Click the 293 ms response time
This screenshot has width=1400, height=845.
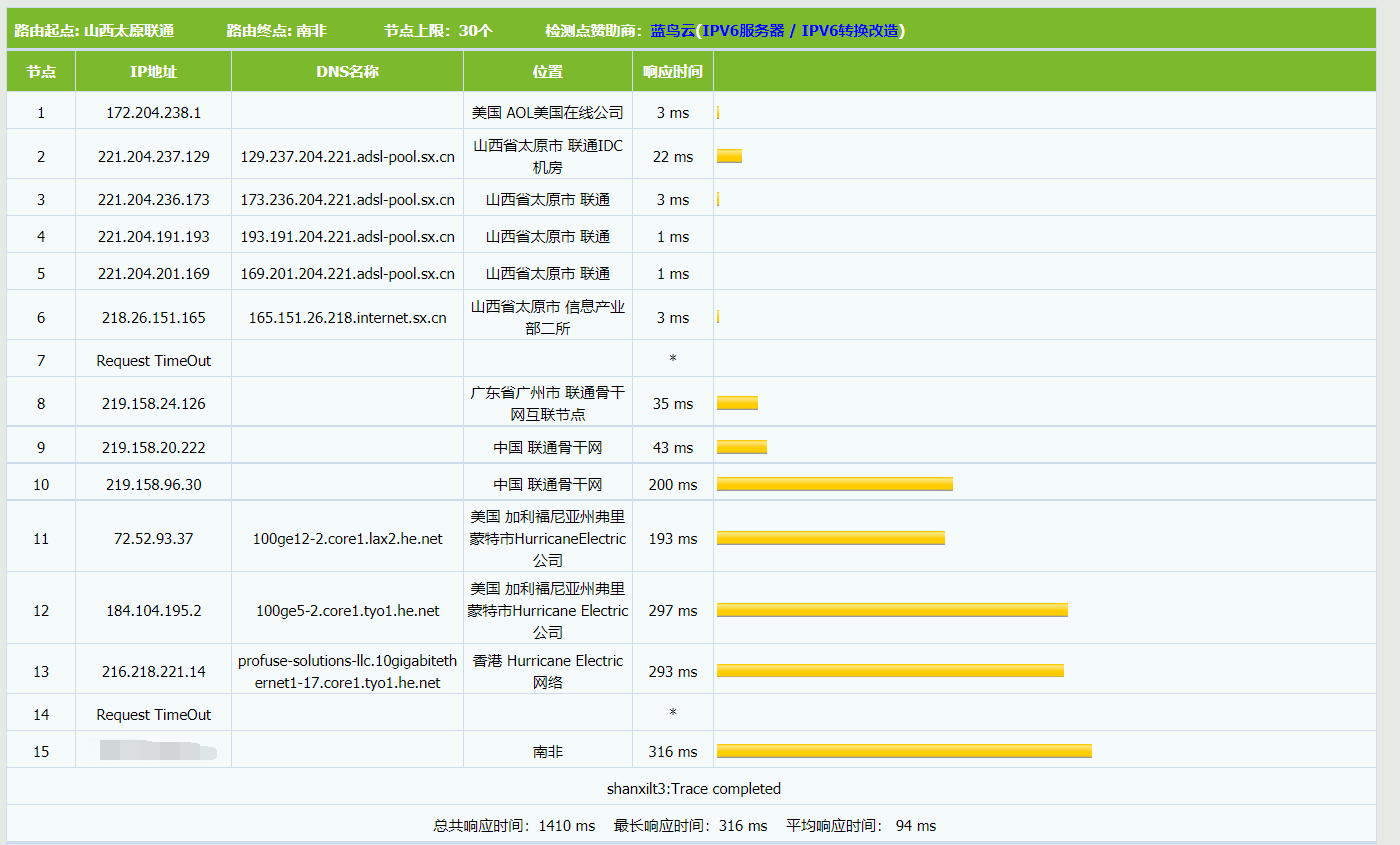[x=673, y=672]
